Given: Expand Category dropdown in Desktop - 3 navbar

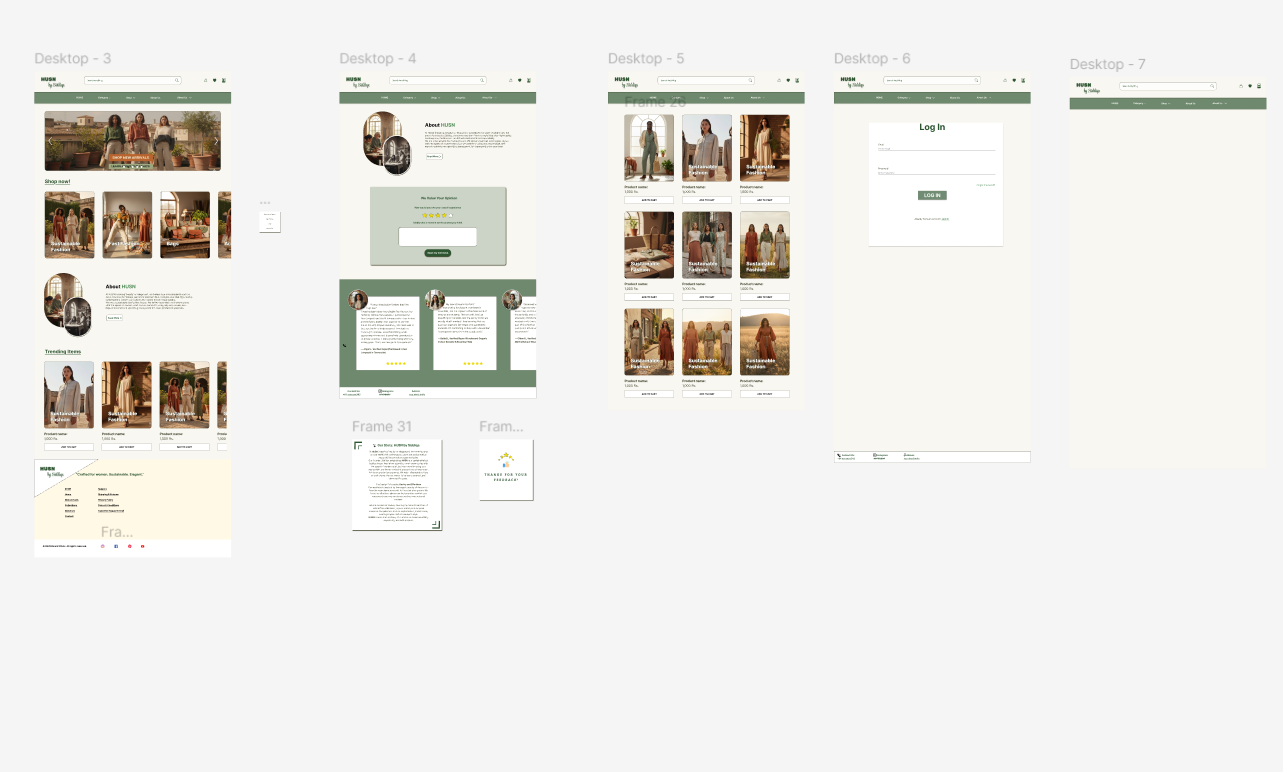Looking at the screenshot, I should 105,98.
